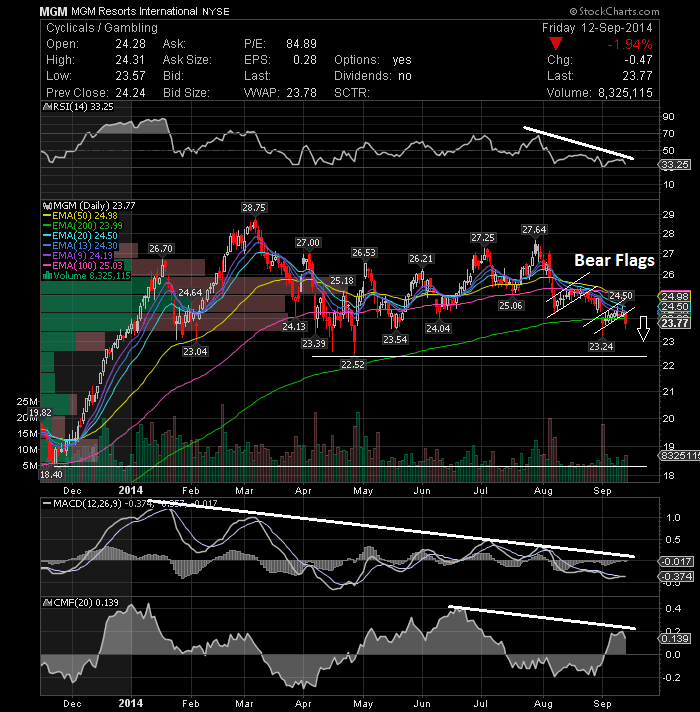
Task: Click the Friday 12-Sep-2014 date
Action: pos(597,28)
